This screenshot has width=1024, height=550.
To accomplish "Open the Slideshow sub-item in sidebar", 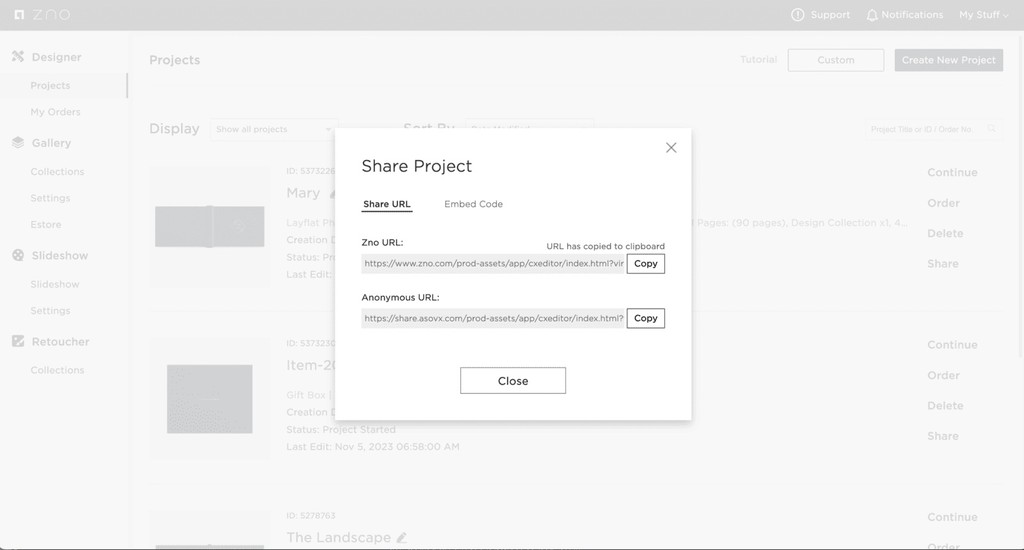I will click(x=55, y=284).
